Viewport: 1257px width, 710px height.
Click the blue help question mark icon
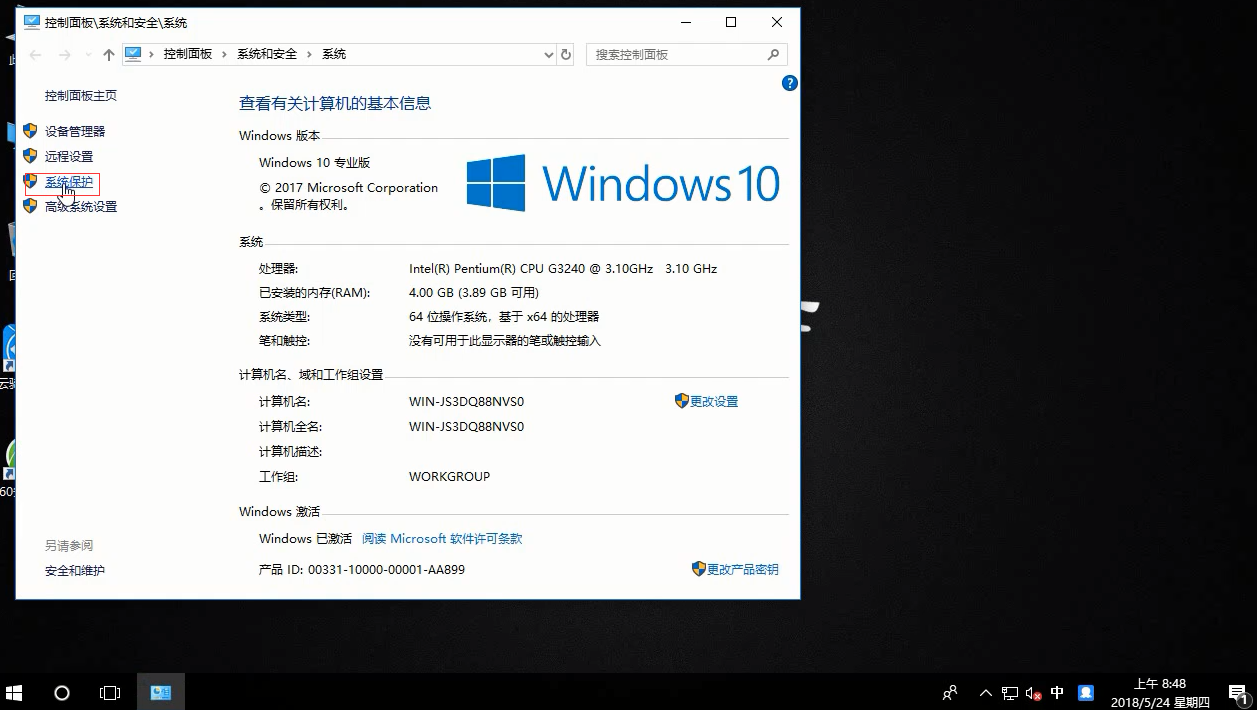pyautogui.click(x=789, y=84)
